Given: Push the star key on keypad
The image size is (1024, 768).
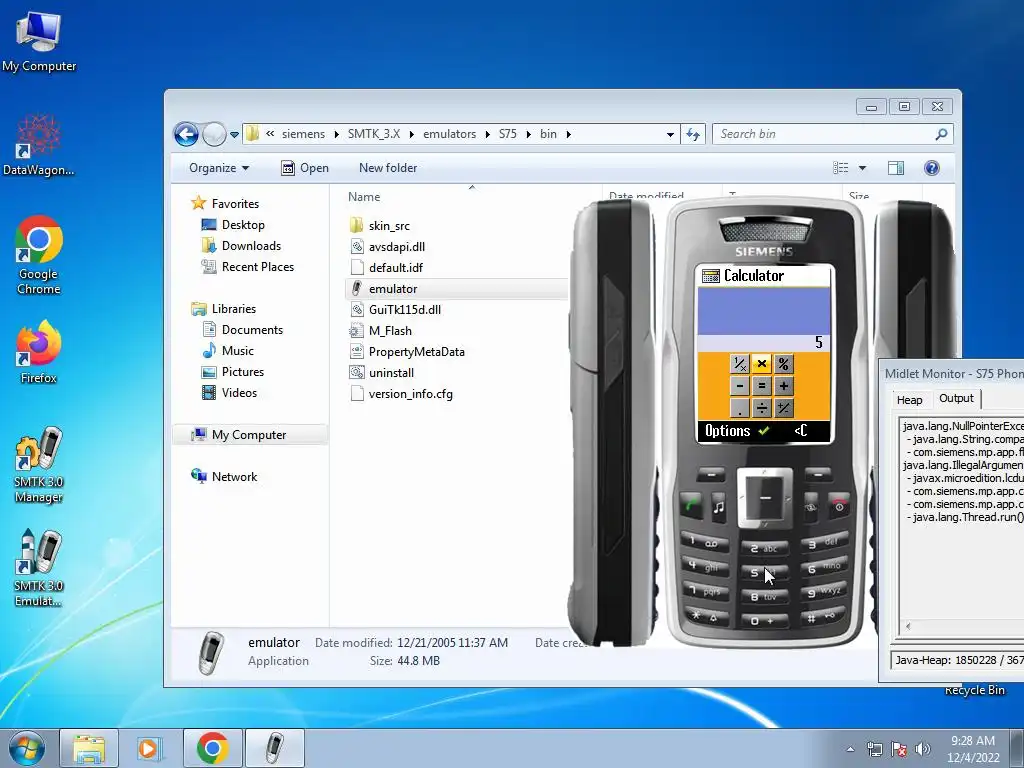Looking at the screenshot, I should pyautogui.click(x=705, y=616).
